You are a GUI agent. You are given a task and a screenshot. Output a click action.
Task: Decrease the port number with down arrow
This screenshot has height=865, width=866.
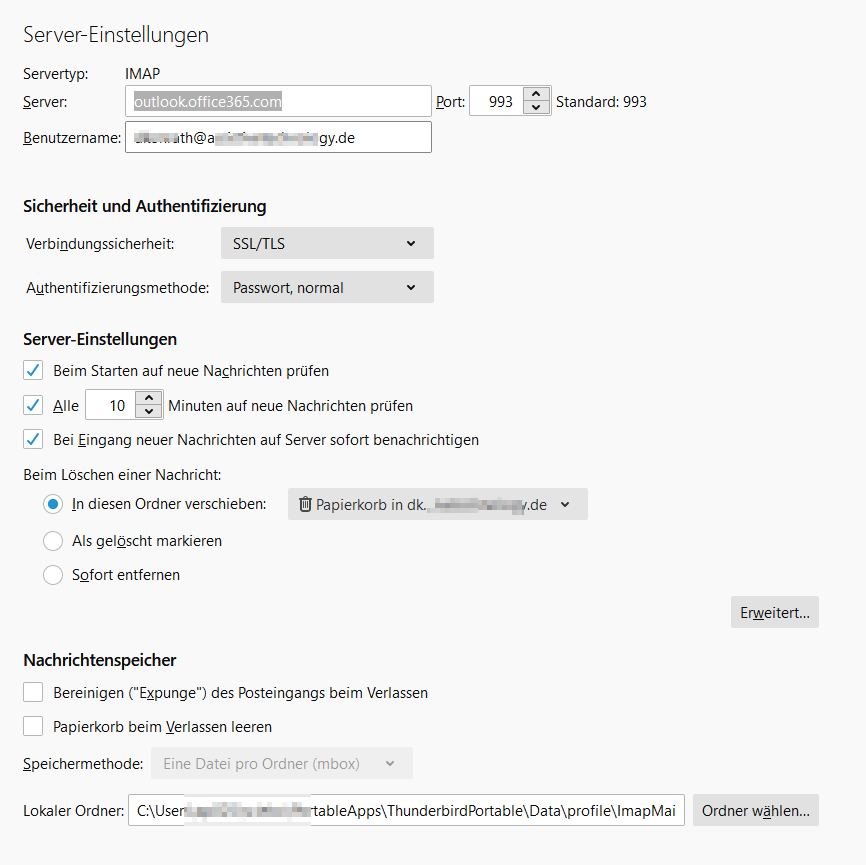pyautogui.click(x=537, y=108)
